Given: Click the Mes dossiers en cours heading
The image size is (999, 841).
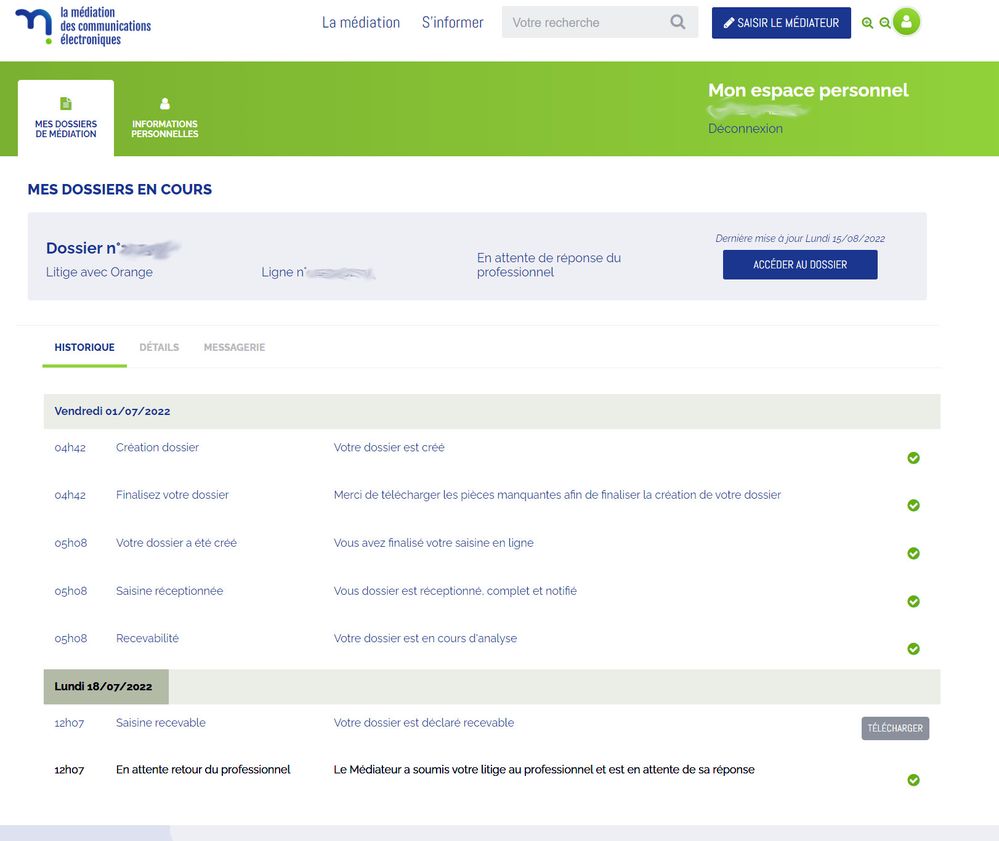Looking at the screenshot, I should pos(120,189).
